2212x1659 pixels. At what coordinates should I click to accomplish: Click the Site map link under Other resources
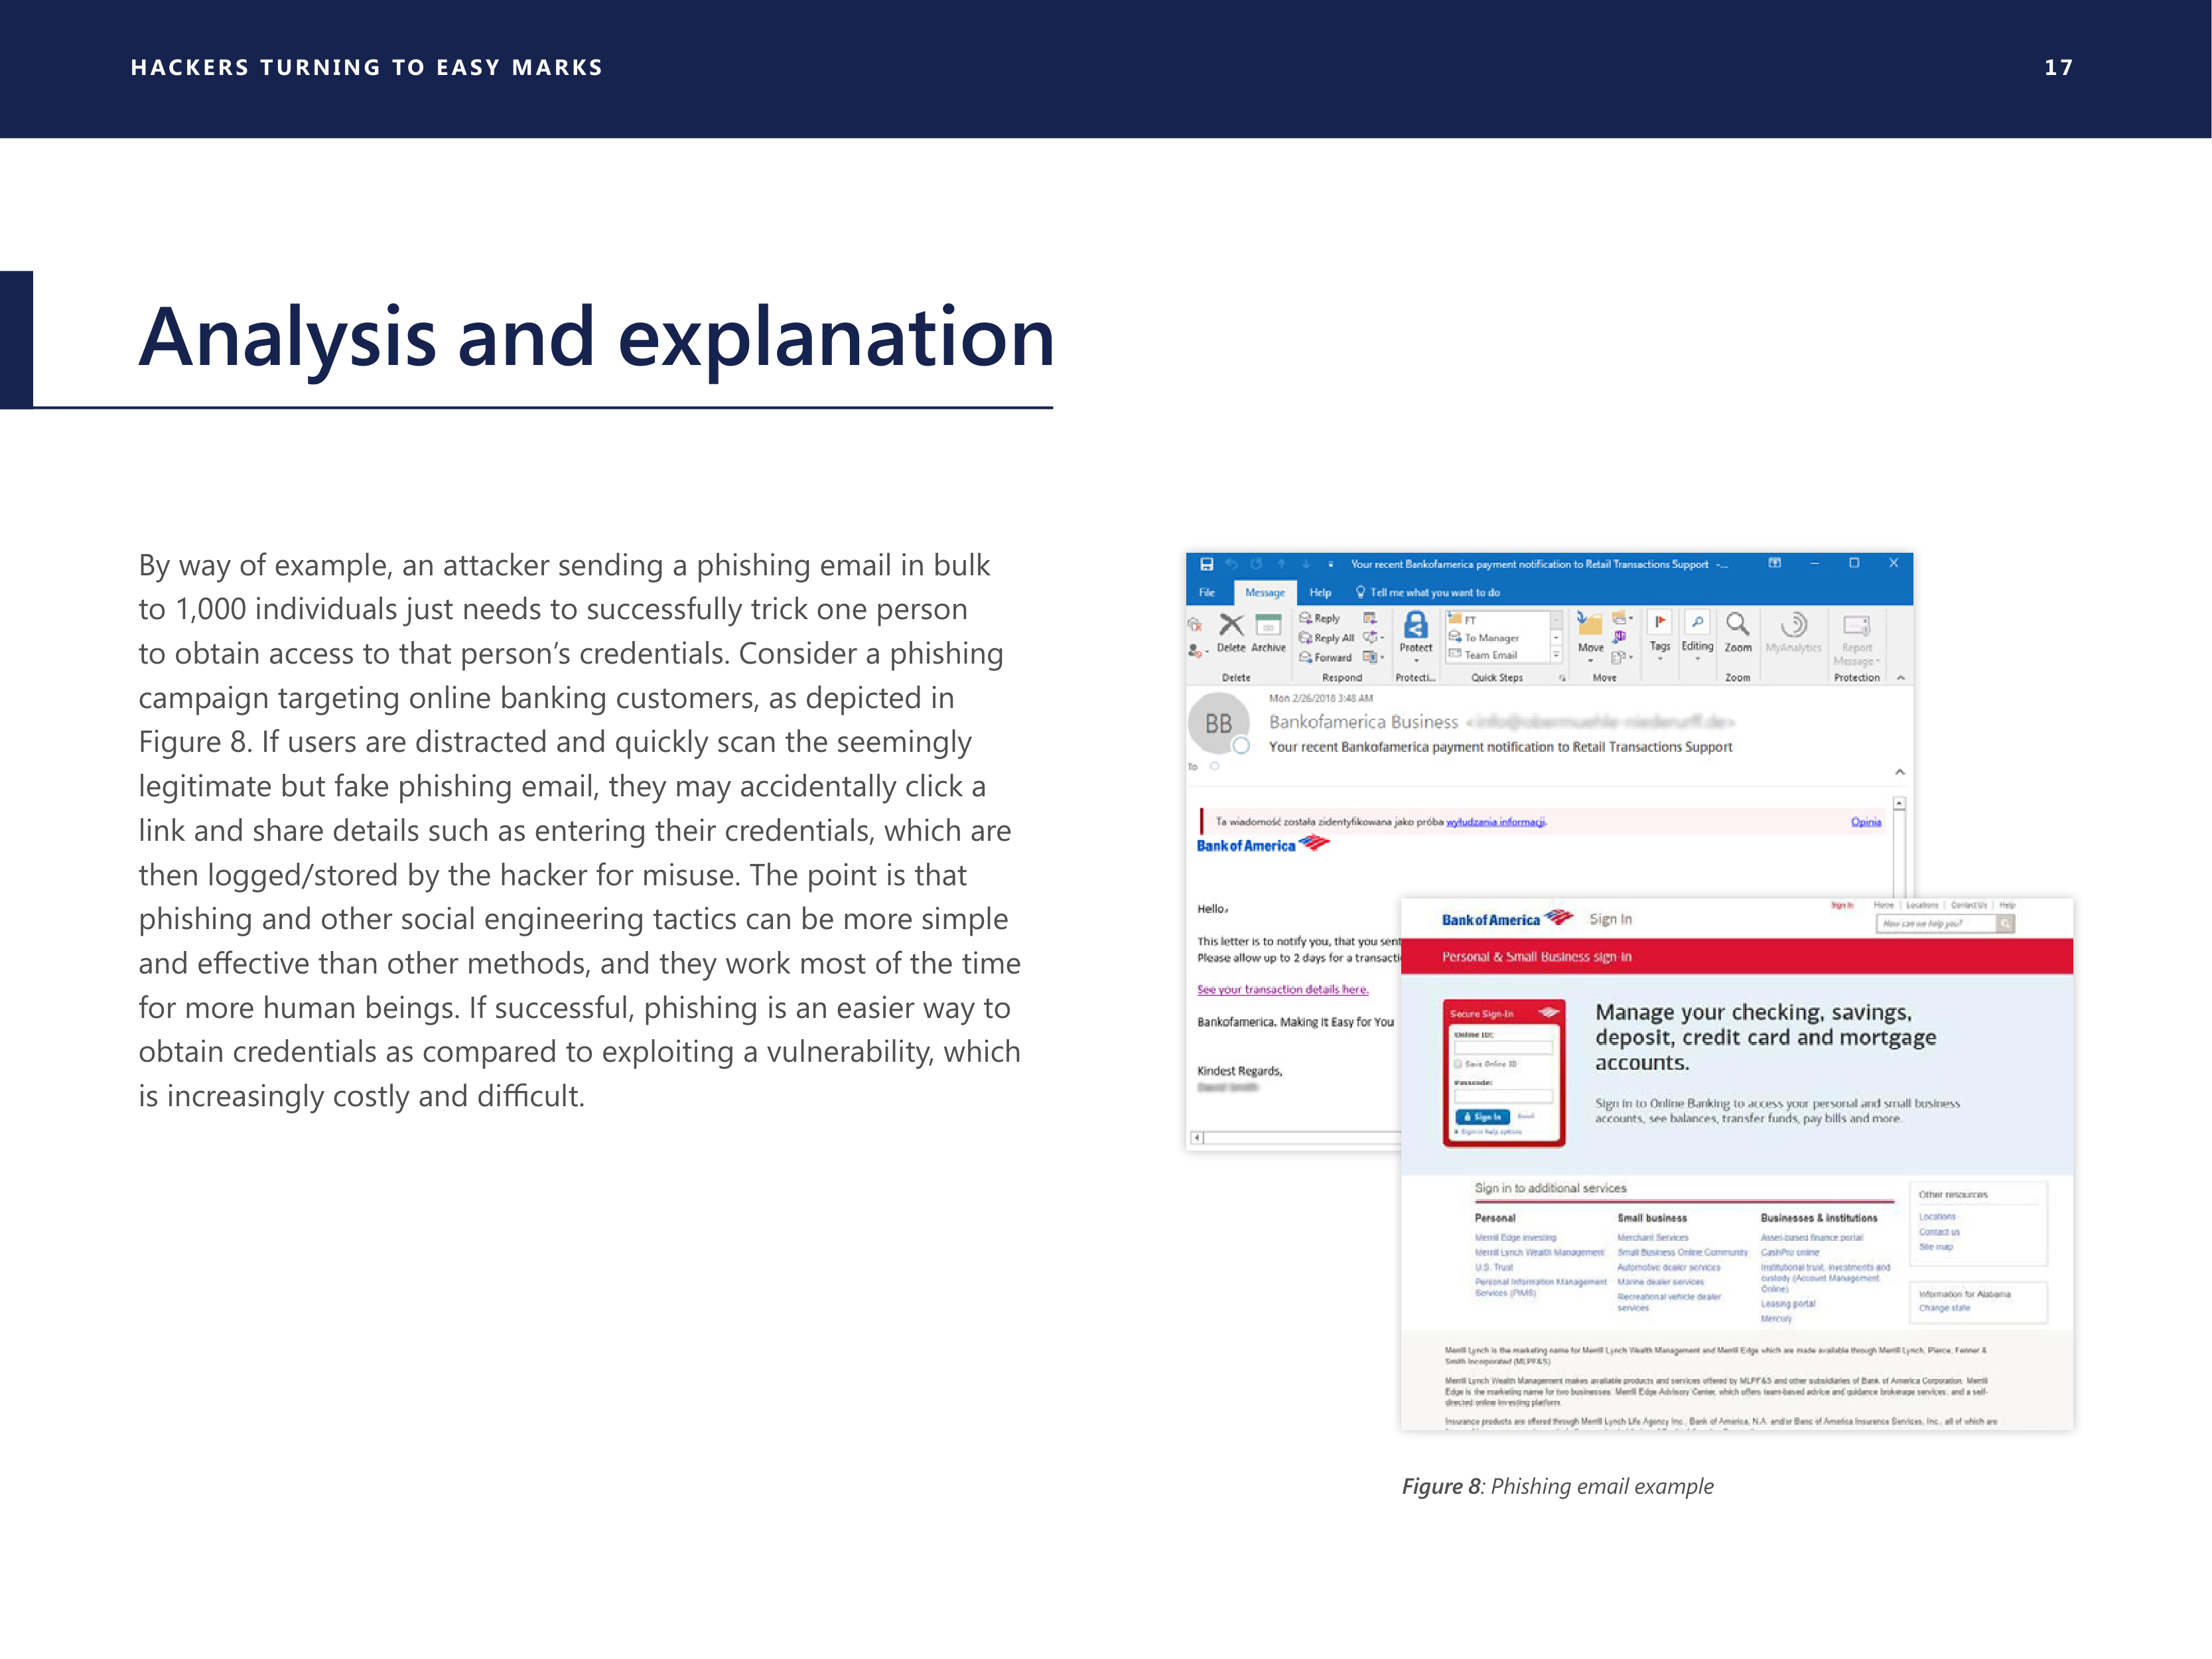tap(1936, 1247)
